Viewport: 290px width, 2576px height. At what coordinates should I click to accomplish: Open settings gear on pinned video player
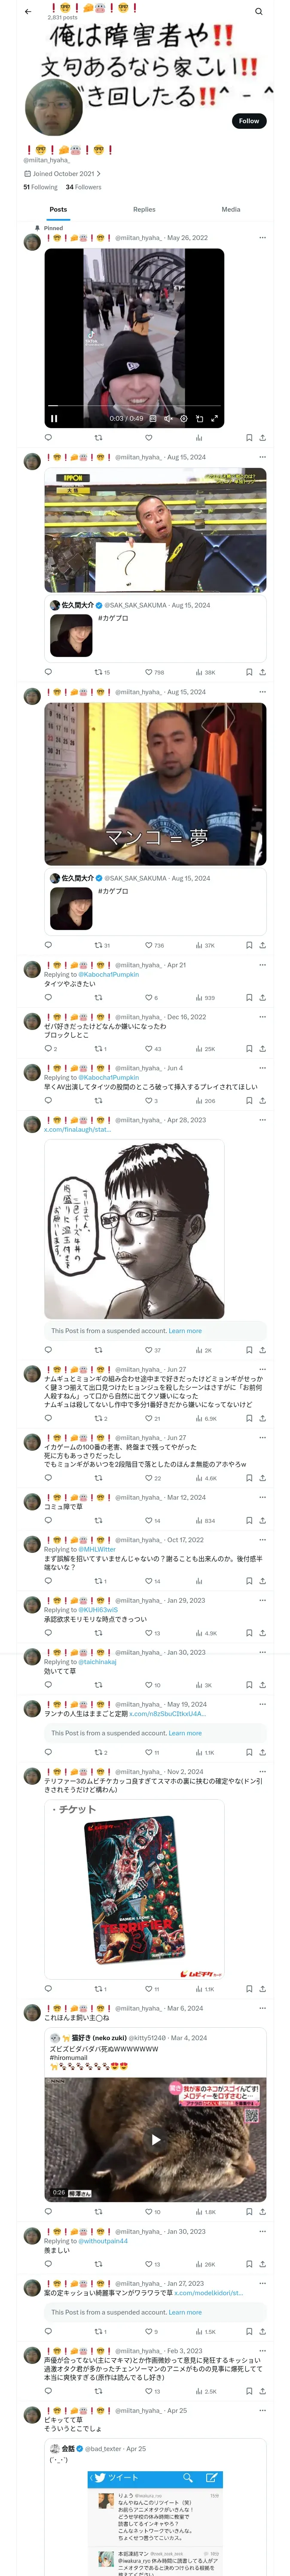[183, 419]
